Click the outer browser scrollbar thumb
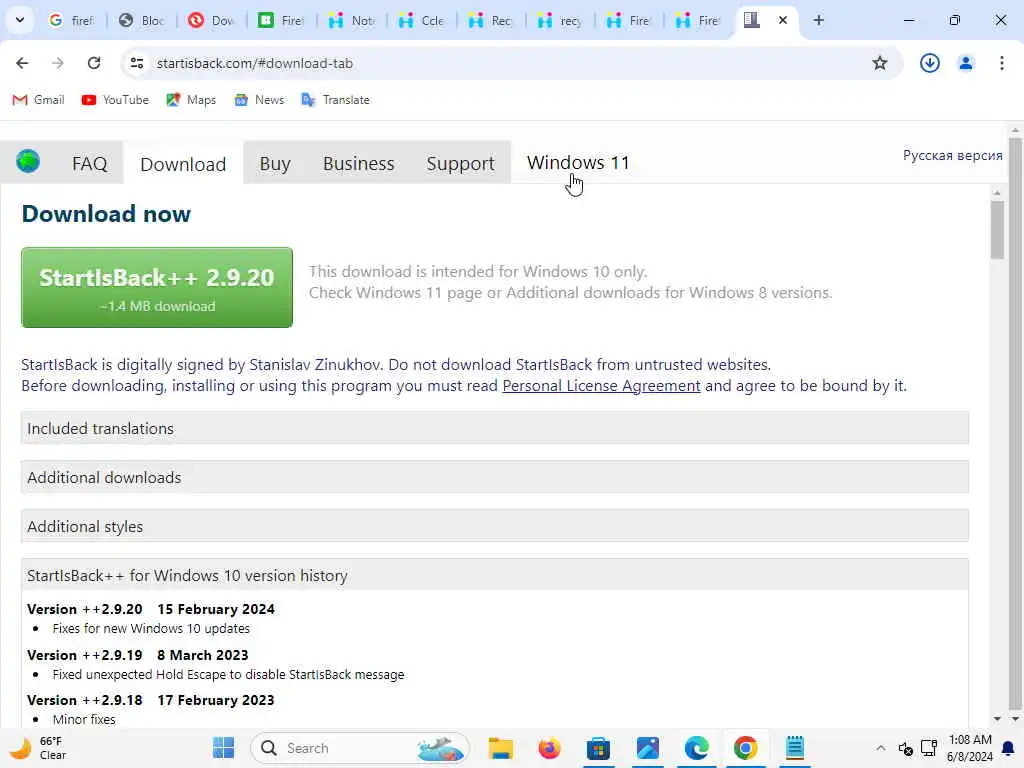Image resolution: width=1024 pixels, height=768 pixels. tap(1014, 423)
